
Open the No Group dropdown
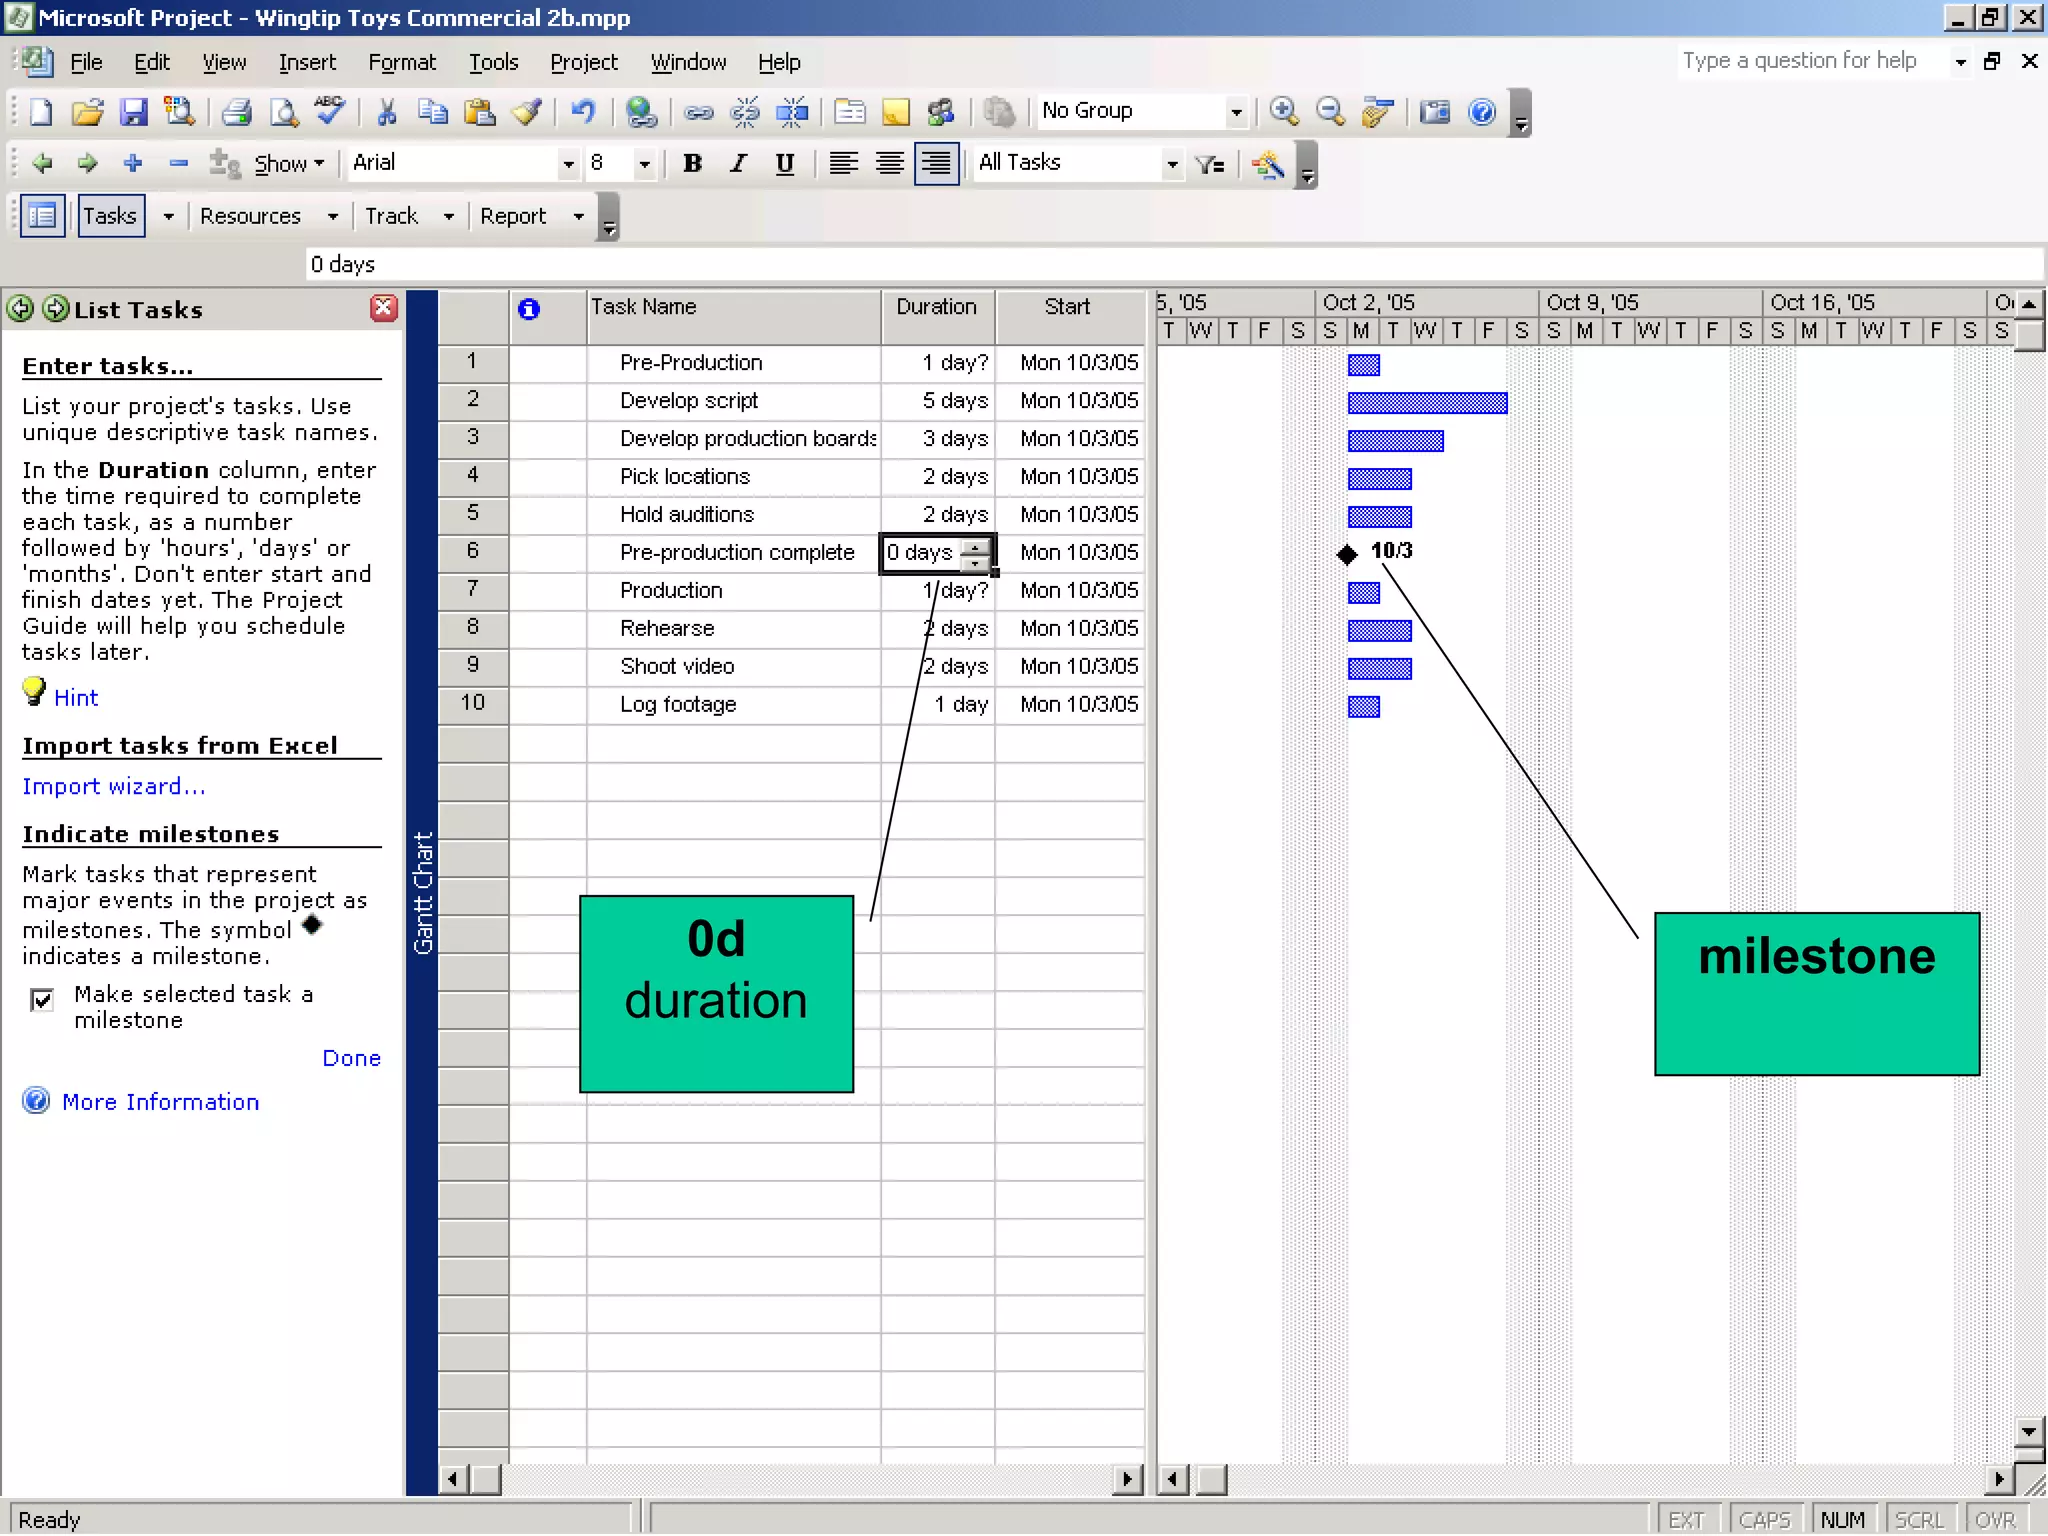(1236, 111)
